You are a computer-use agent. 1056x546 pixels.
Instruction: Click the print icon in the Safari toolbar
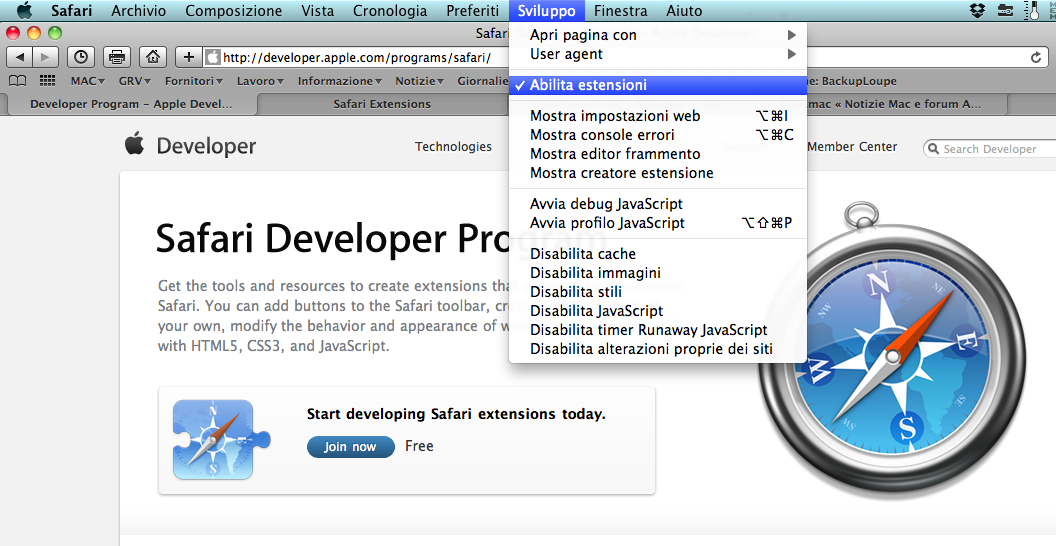117,57
